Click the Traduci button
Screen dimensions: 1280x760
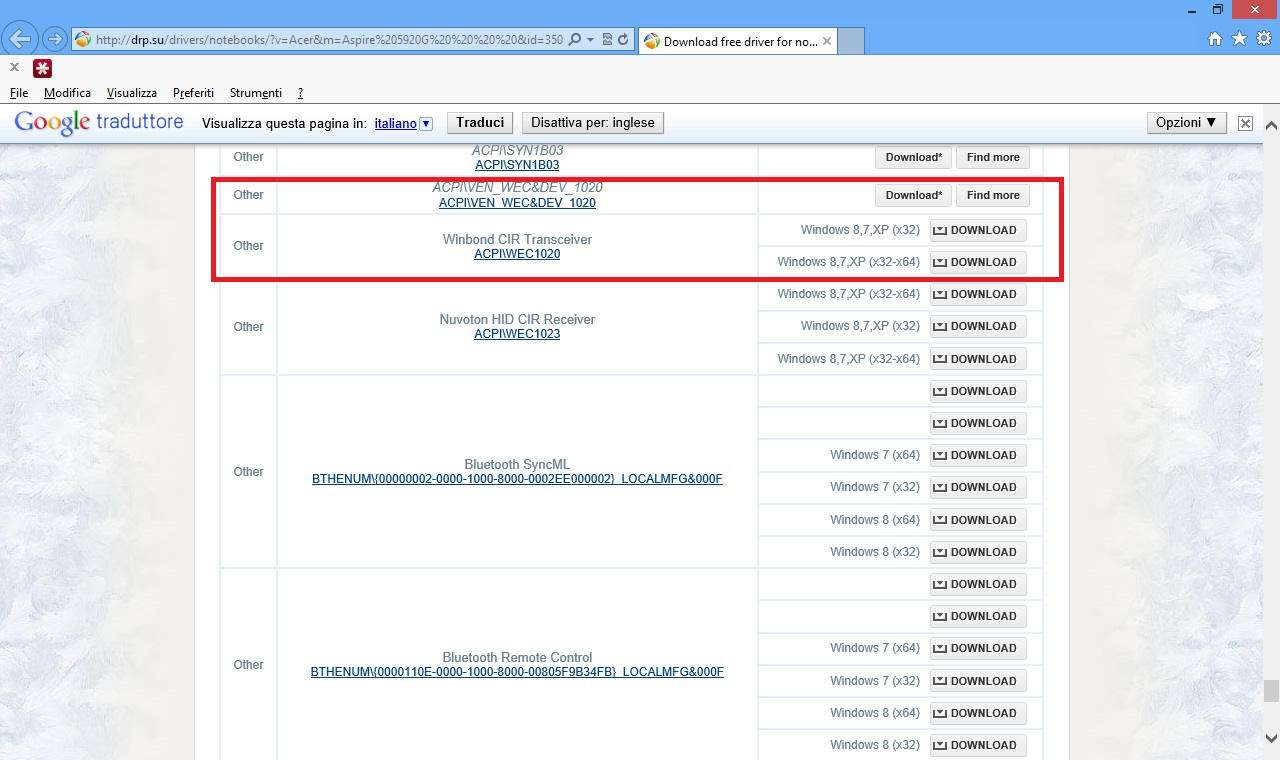[480, 123]
